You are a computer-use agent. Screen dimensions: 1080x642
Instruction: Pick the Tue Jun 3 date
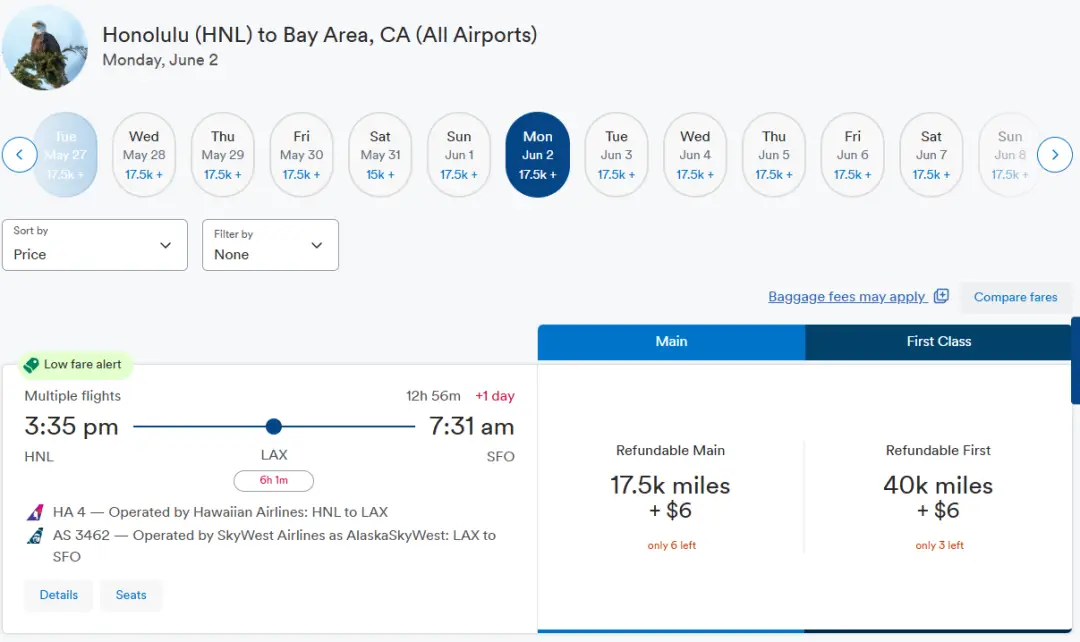pyautogui.click(x=617, y=155)
